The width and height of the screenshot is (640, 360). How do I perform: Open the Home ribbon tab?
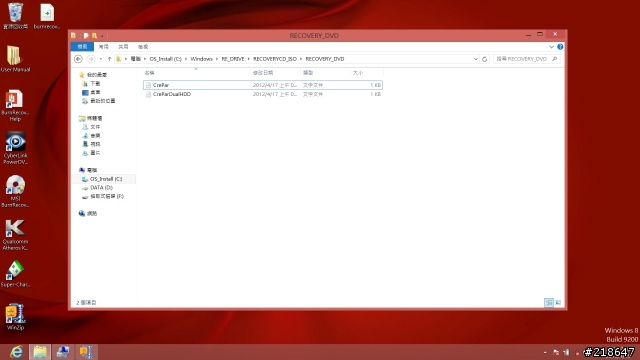click(104, 47)
